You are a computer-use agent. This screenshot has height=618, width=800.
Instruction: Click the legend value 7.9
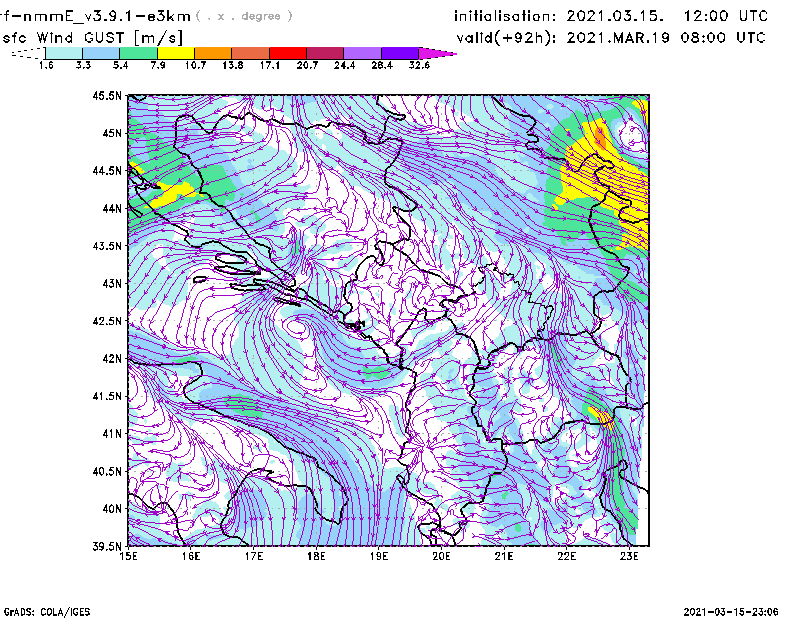click(158, 65)
